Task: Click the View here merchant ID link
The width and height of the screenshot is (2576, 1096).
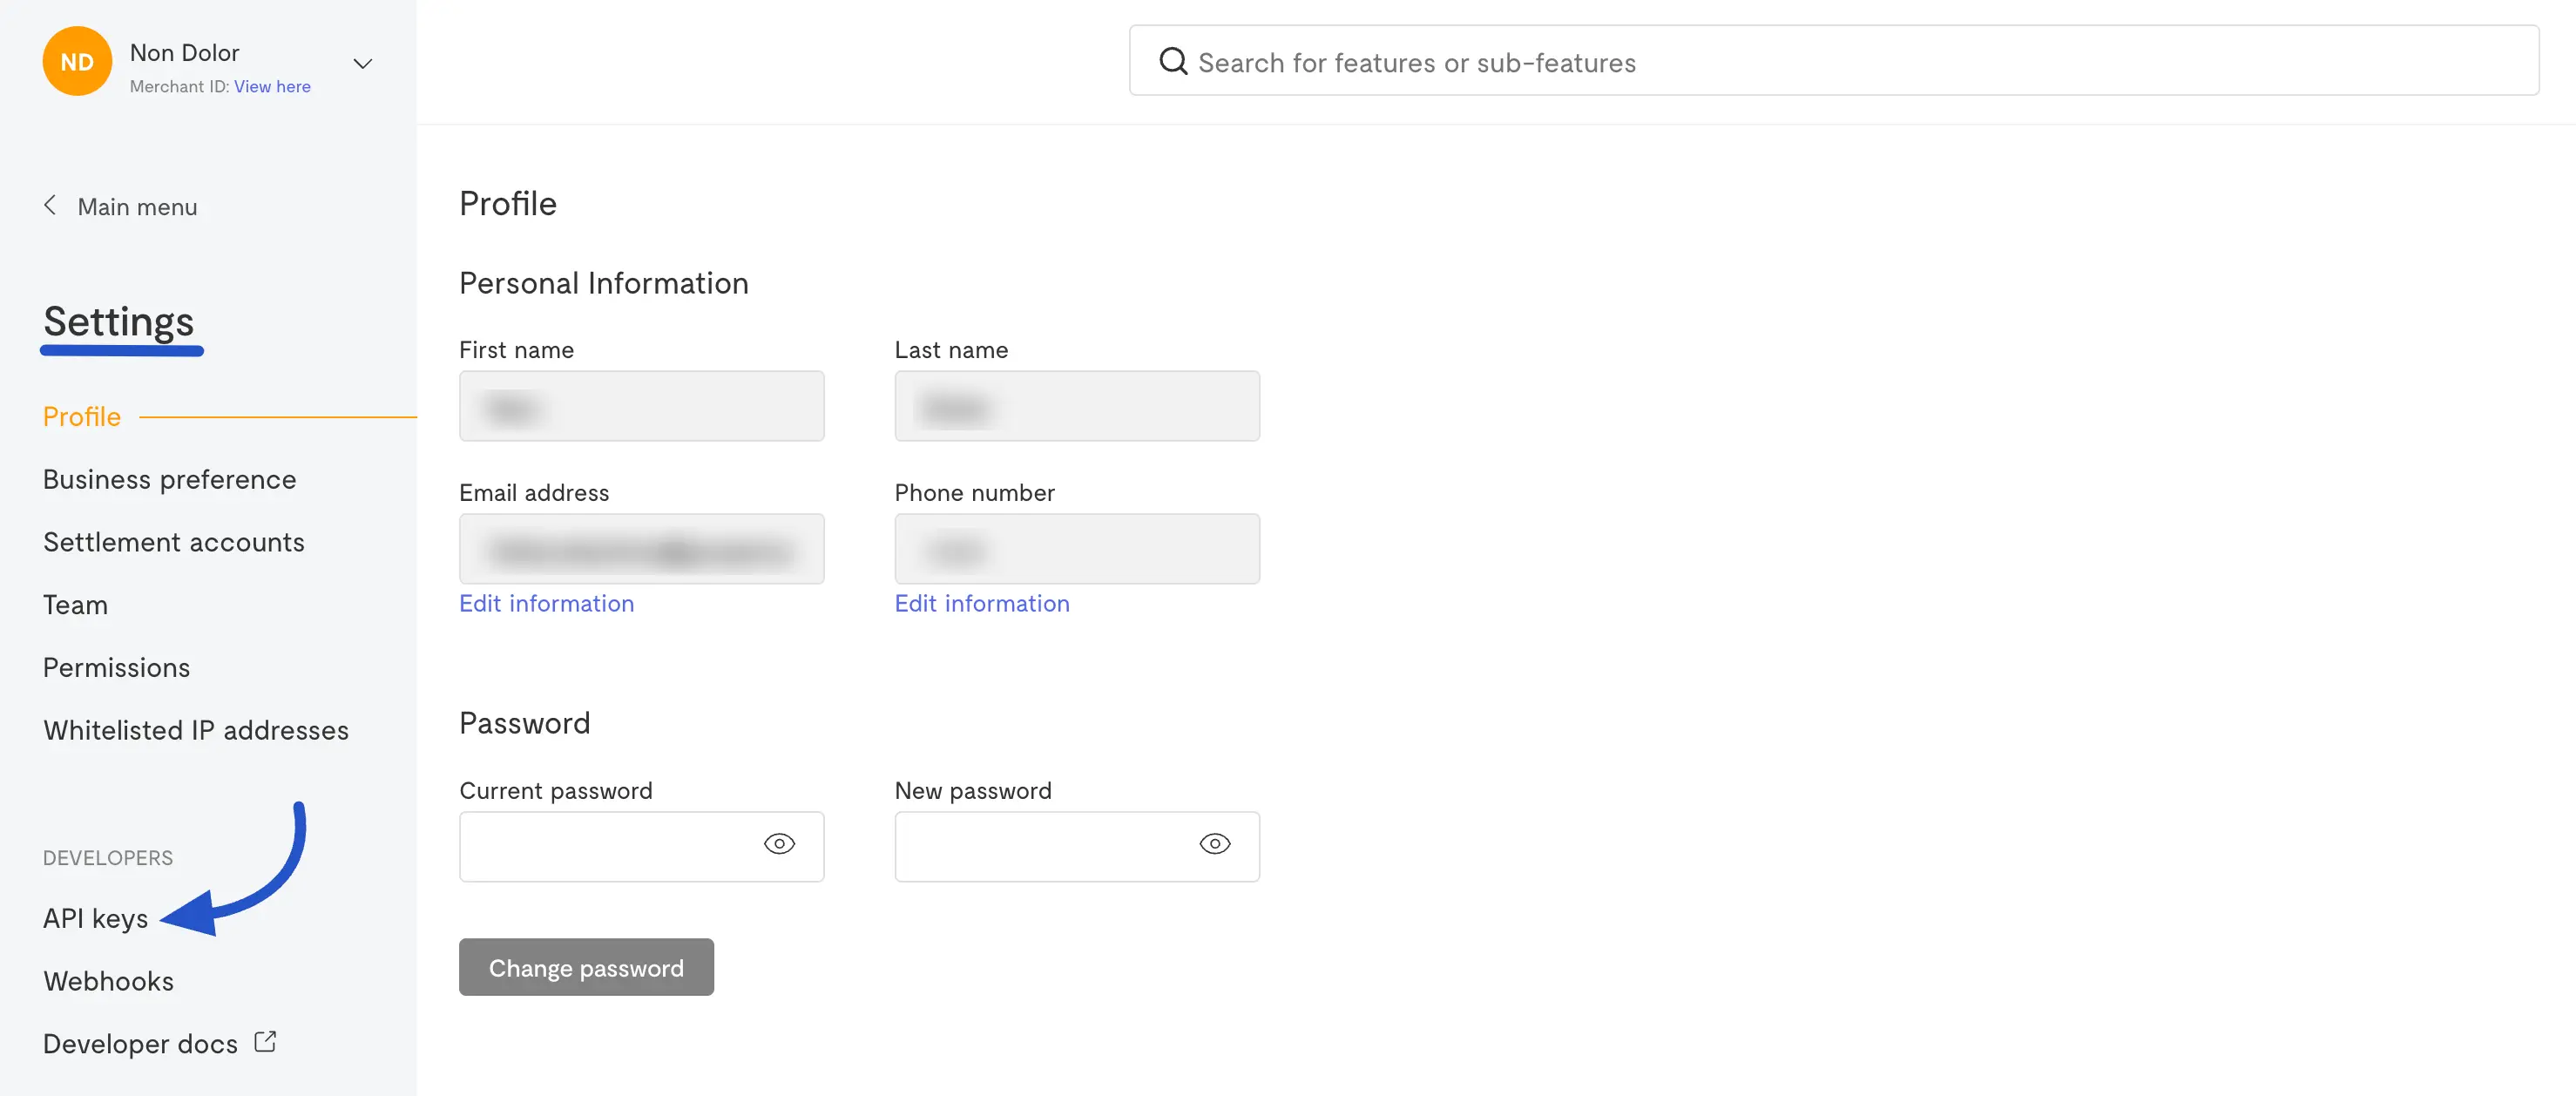Action: 272,87
